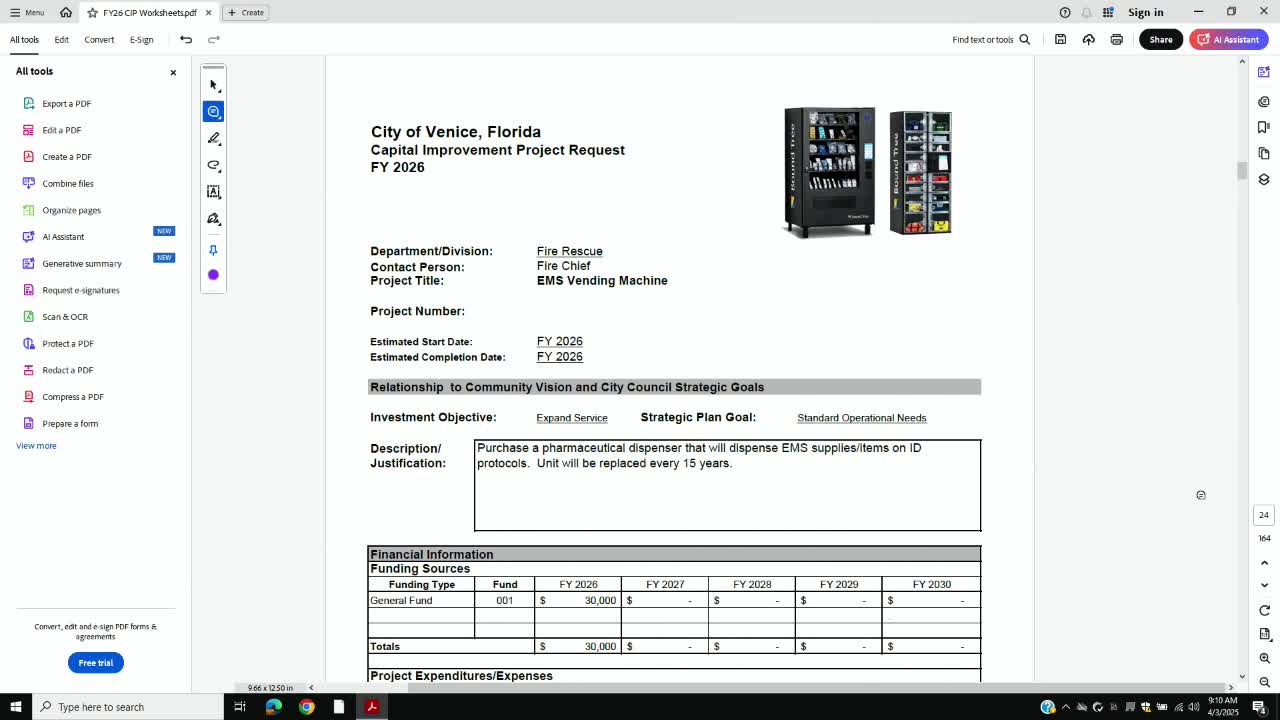Select the FY26 CIP Worksheets.pdf tab

(x=149, y=13)
